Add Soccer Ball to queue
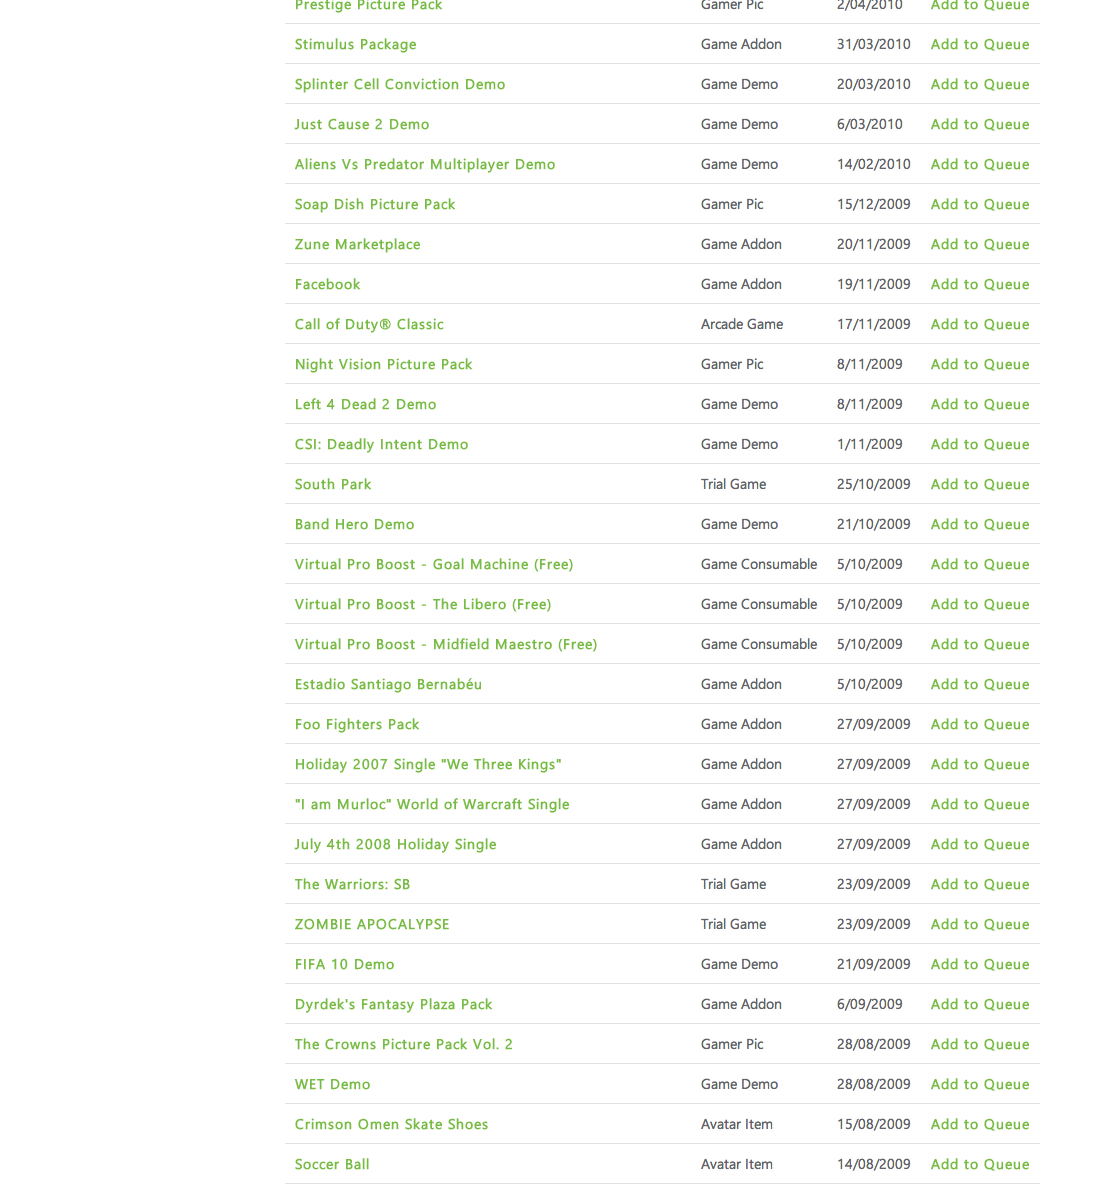Image resolution: width=1101 pixels, height=1189 pixels. point(980,1165)
